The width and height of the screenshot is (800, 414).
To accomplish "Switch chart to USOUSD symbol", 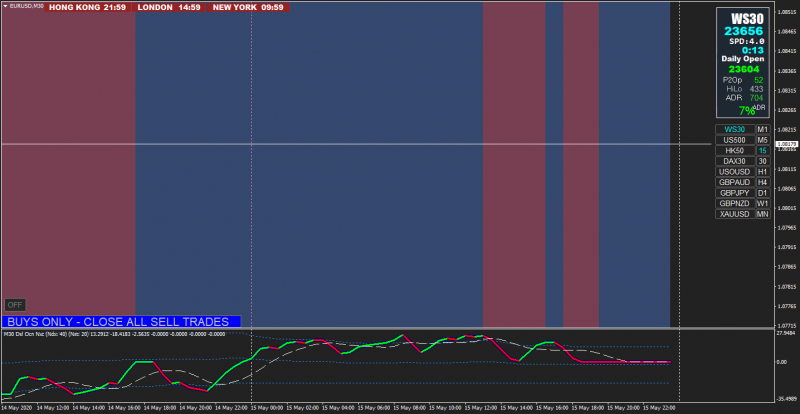I will pyautogui.click(x=735, y=172).
